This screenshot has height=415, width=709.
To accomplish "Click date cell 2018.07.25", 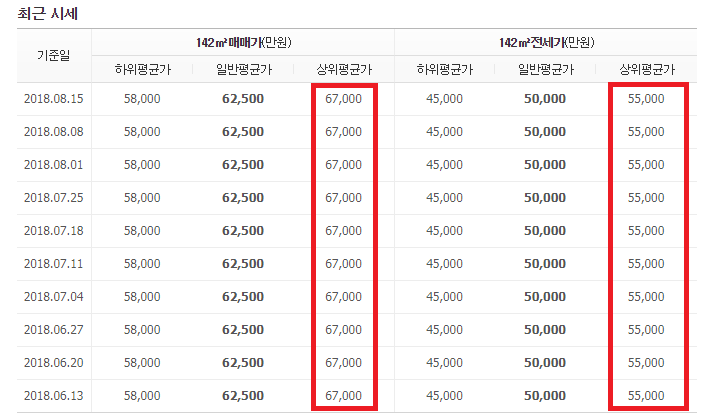I will pyautogui.click(x=54, y=198).
